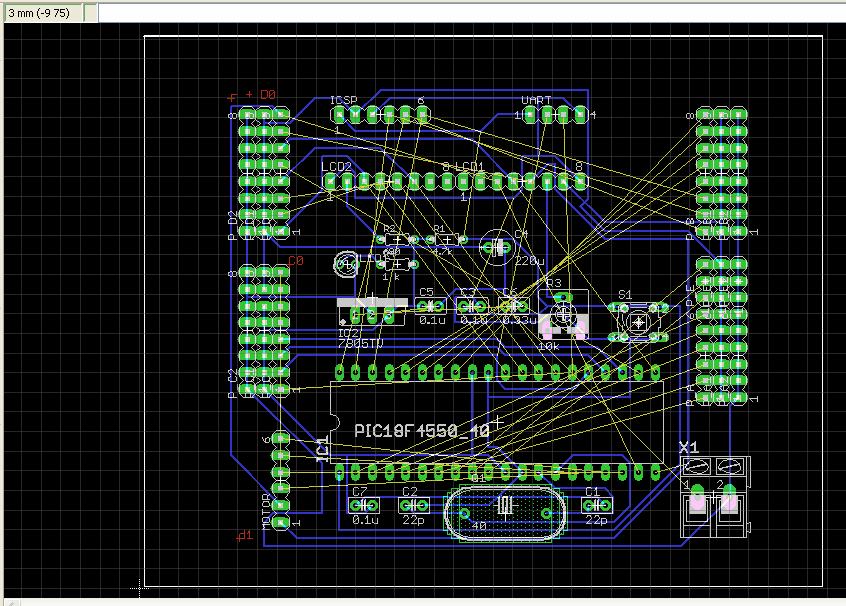The height and width of the screenshot is (606, 846).
Task: Click the ICSP header label
Action: click(x=344, y=100)
